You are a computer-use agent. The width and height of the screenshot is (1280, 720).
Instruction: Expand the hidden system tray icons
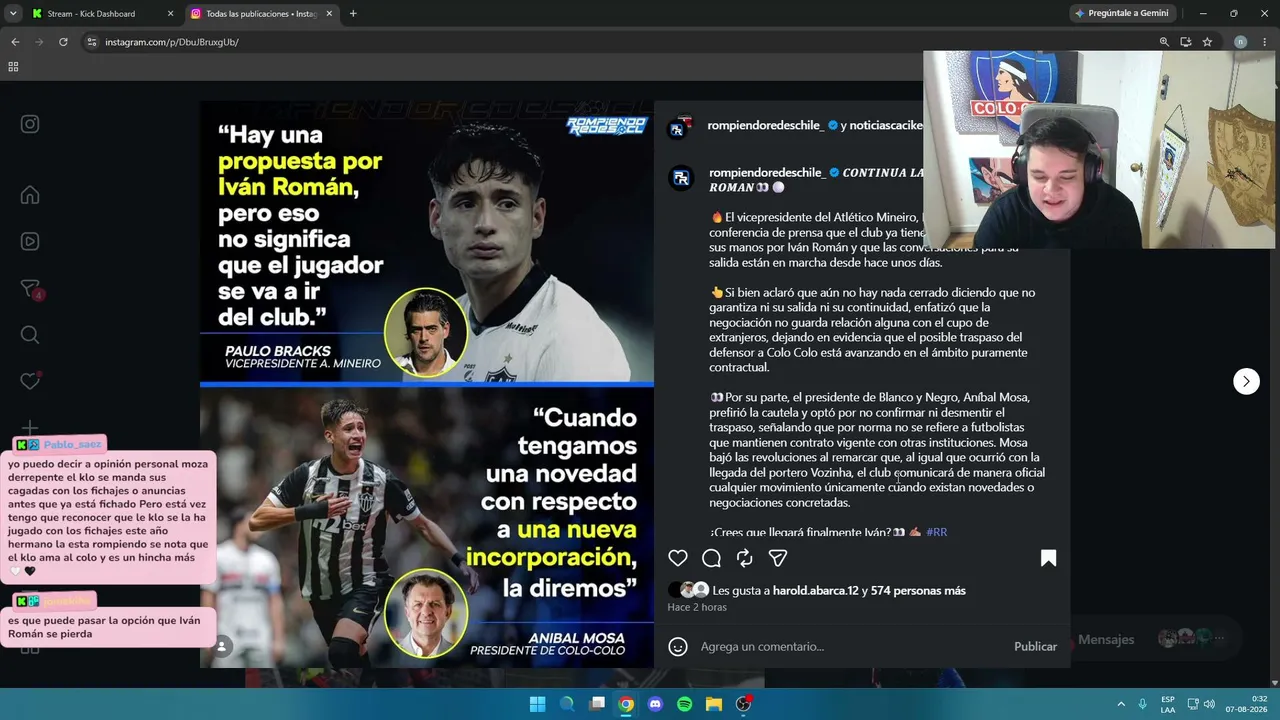(x=1121, y=704)
